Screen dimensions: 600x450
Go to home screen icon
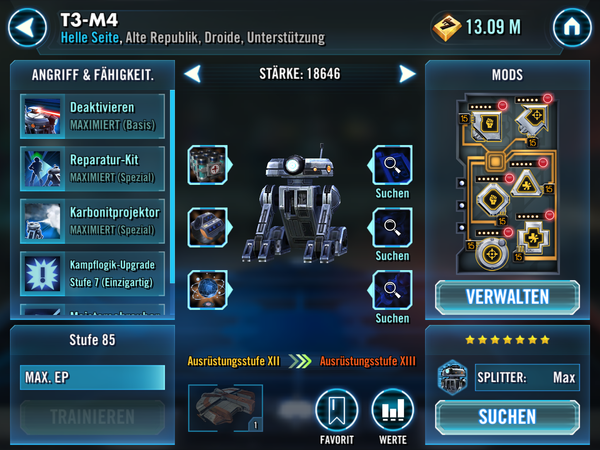coord(572,28)
